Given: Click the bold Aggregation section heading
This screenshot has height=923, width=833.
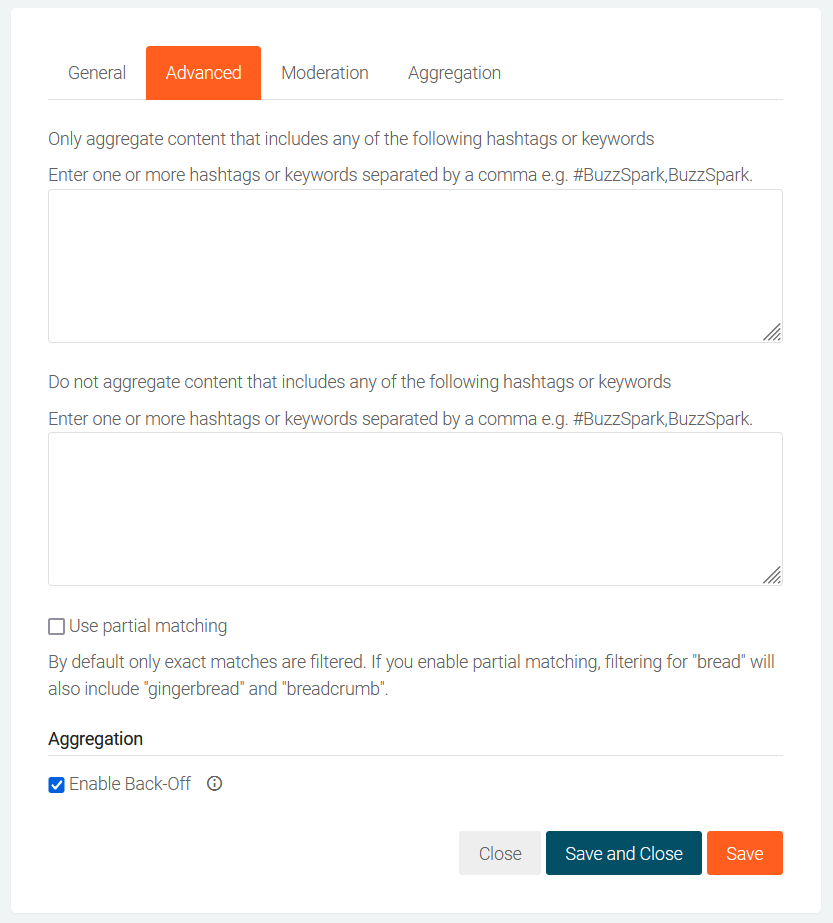Looking at the screenshot, I should click(x=96, y=739).
